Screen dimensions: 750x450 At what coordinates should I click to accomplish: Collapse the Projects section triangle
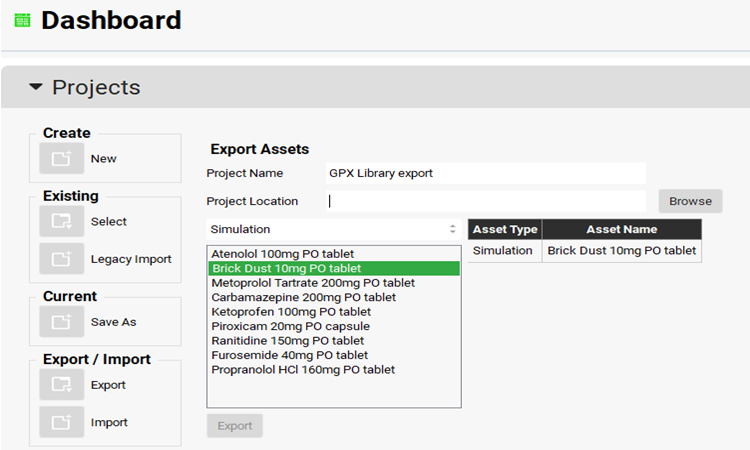36,88
